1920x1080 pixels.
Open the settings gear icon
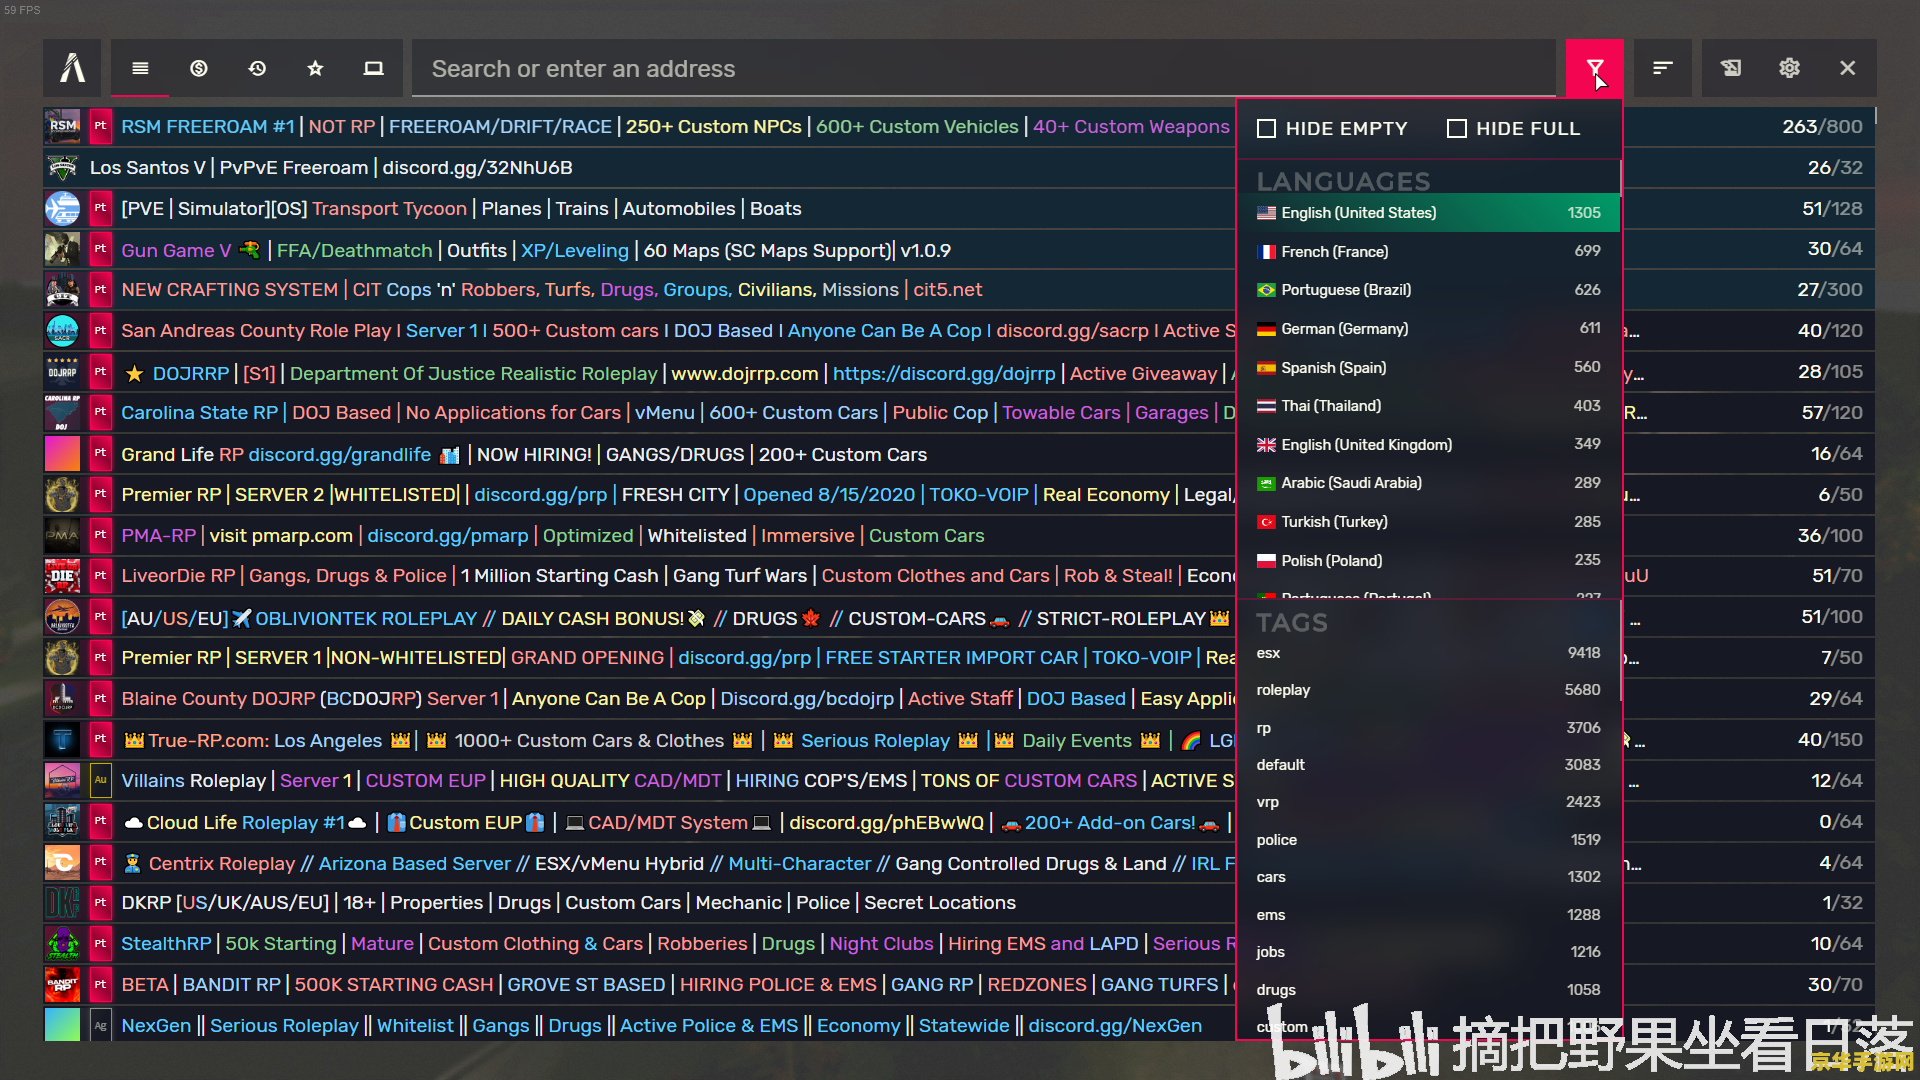pyautogui.click(x=1789, y=68)
